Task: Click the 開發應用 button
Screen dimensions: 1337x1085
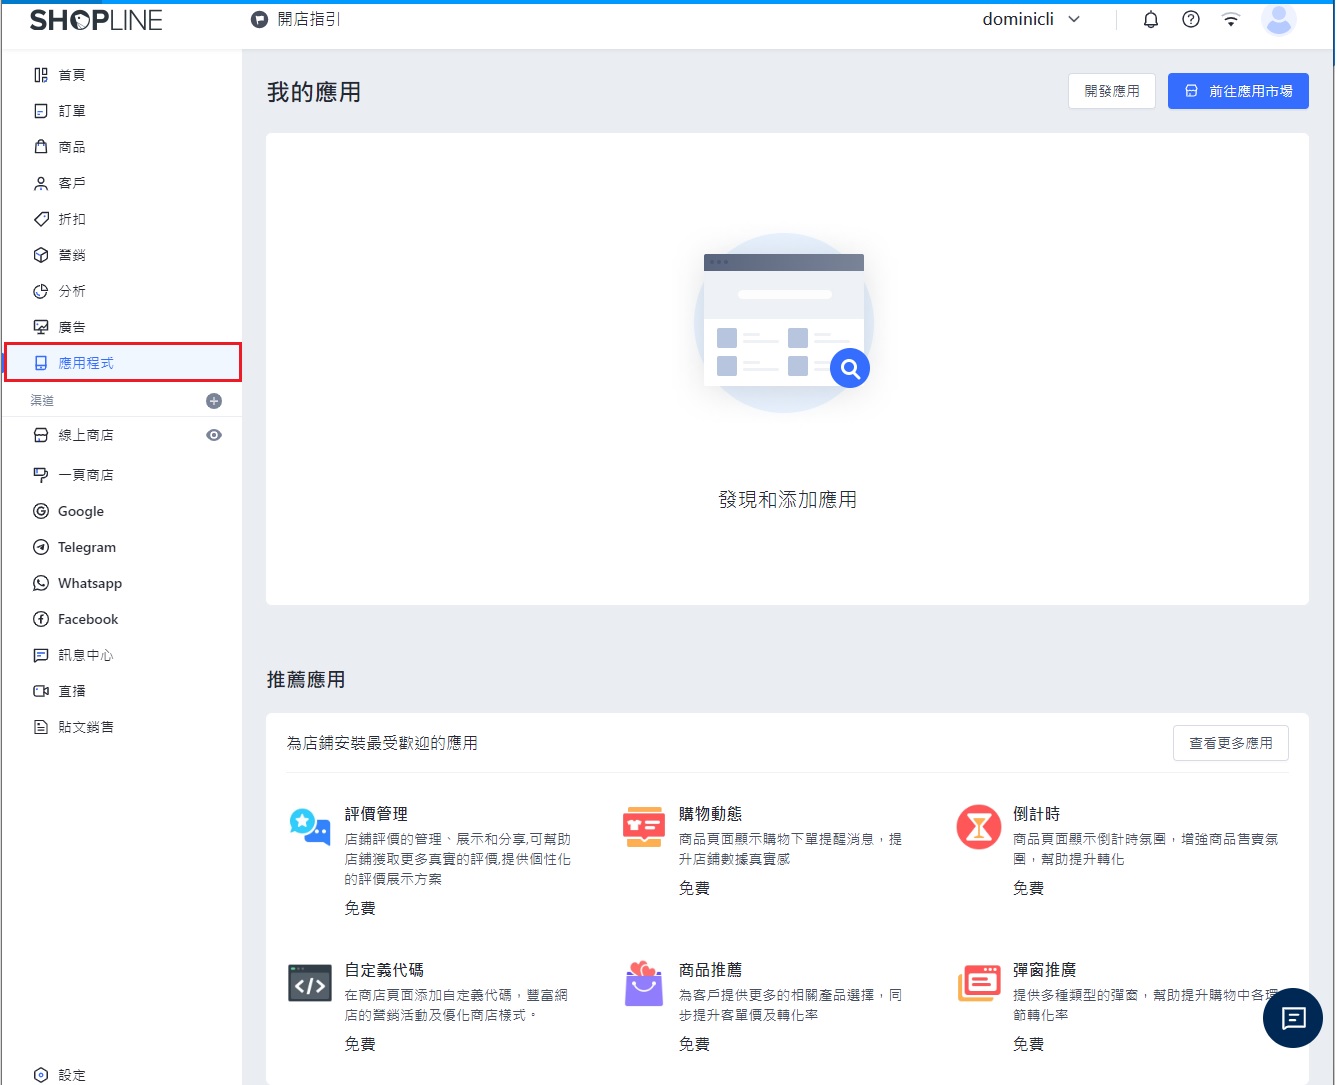Action: 1112,91
